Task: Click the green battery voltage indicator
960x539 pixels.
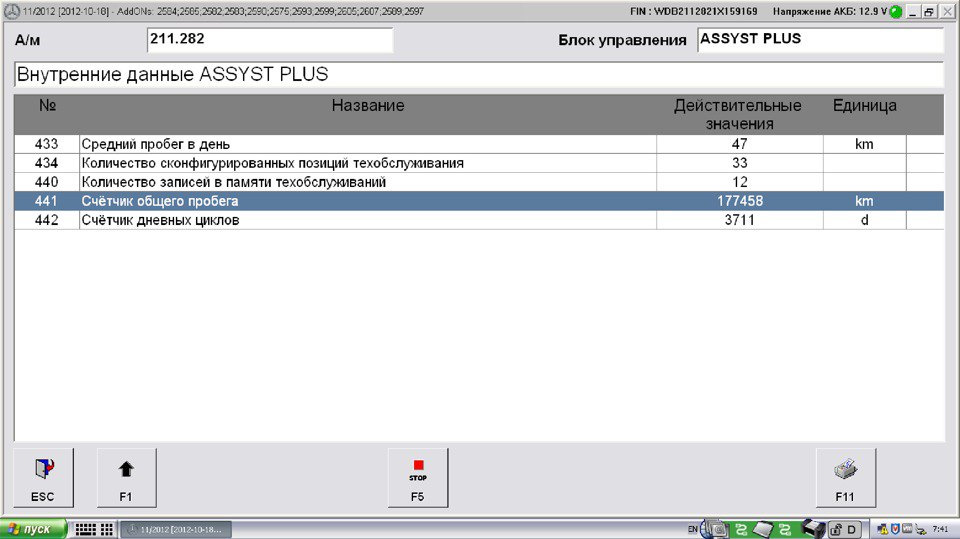Action: click(x=896, y=12)
